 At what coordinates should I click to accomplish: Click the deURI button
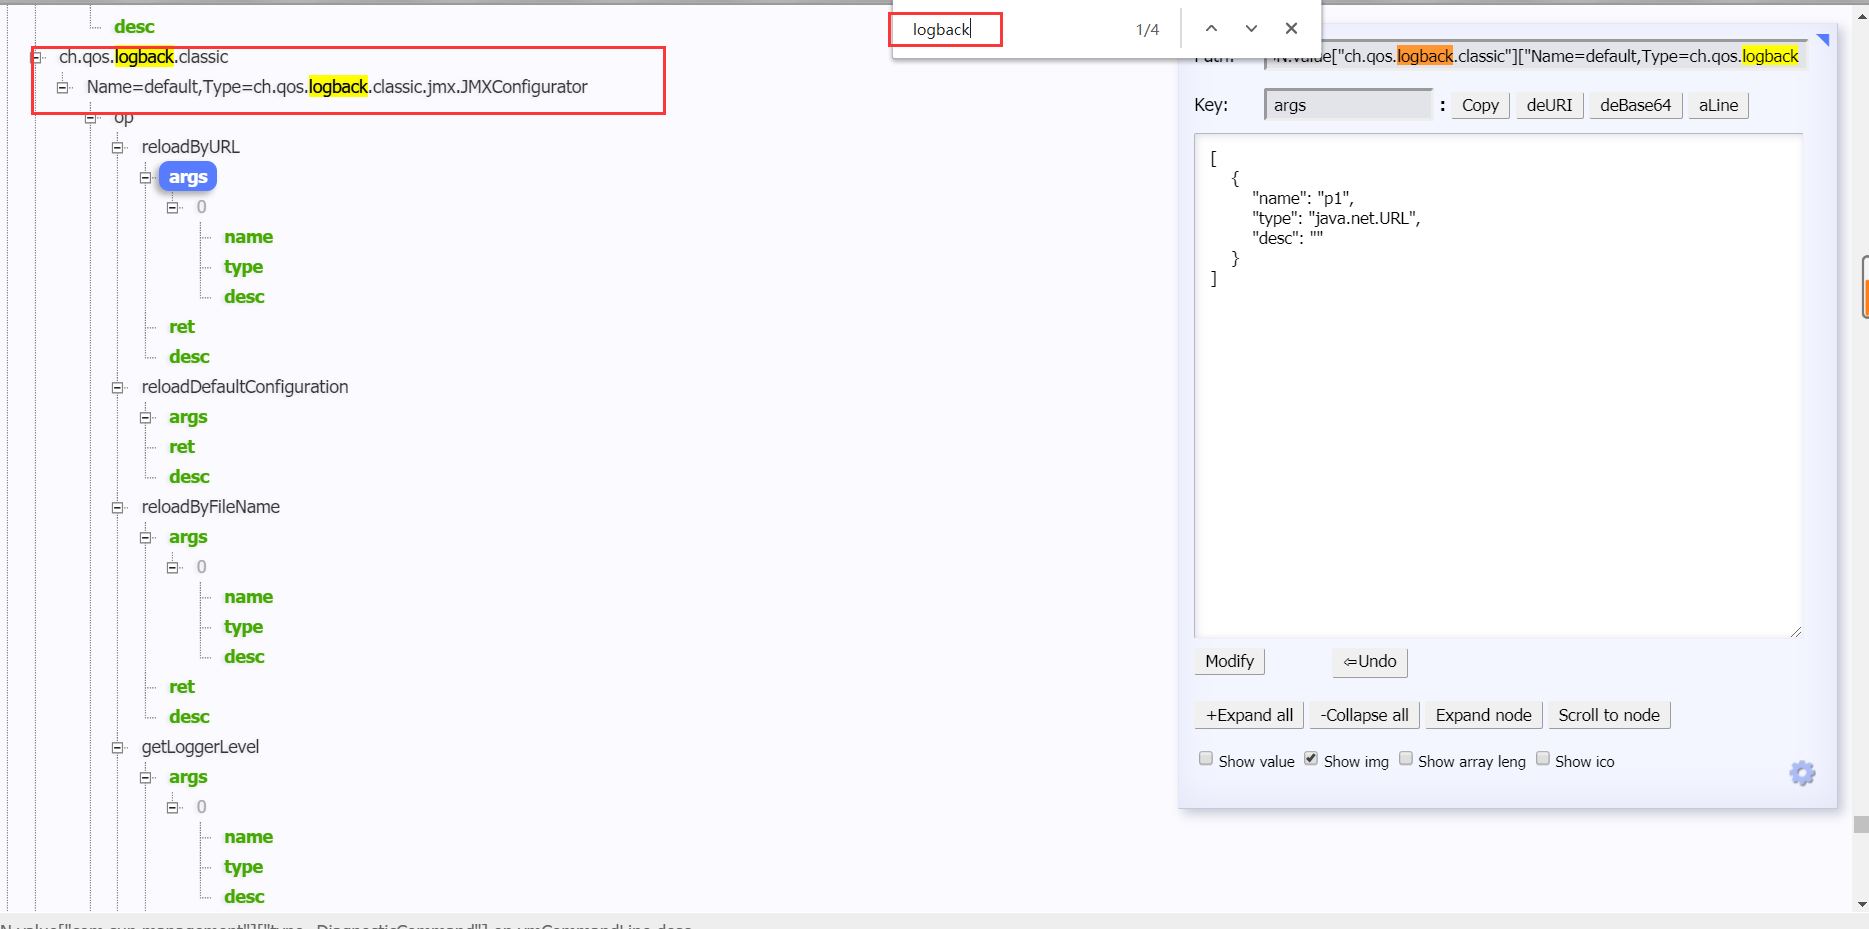(x=1549, y=105)
